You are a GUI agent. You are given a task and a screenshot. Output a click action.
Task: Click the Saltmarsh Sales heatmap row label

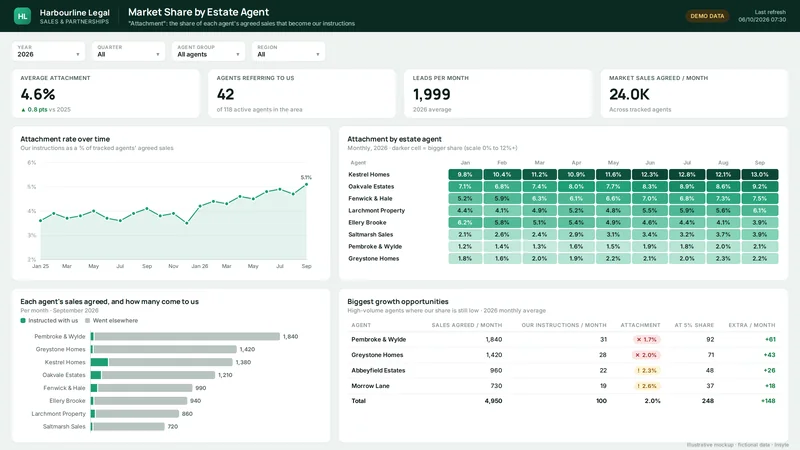pyautogui.click(x=371, y=235)
